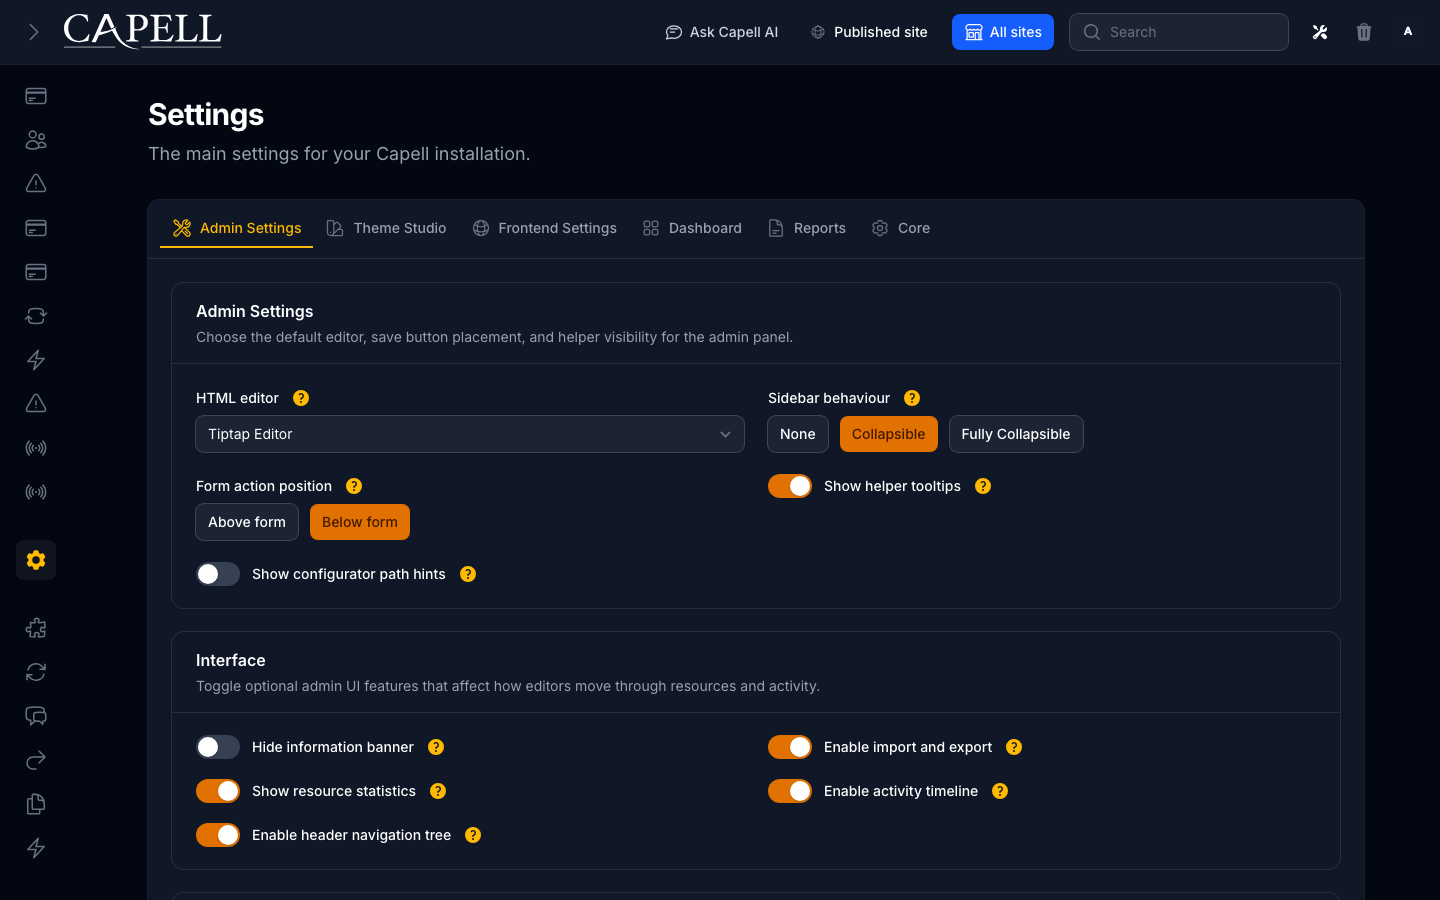Open the trash bin icon in header

point(1364,32)
